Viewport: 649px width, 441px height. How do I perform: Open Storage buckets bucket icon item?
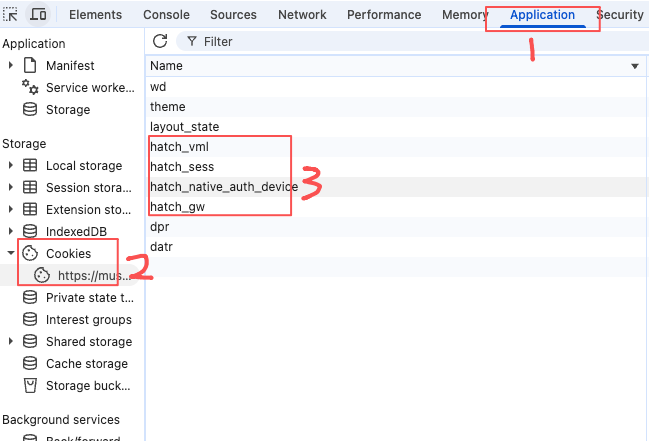coord(30,386)
